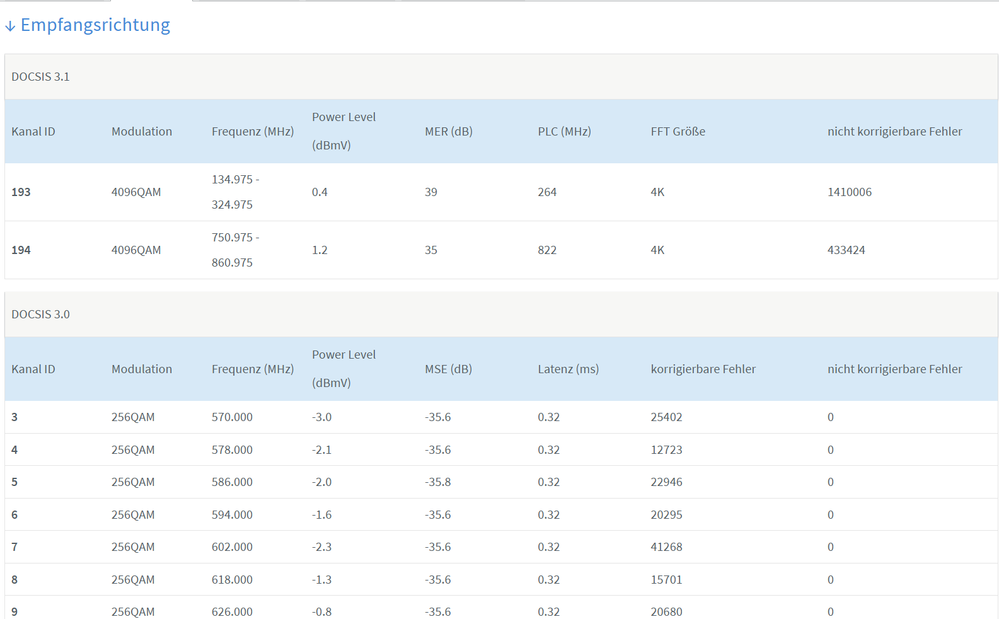
Task: Click the FFT Größe column header
Action: click(x=678, y=131)
